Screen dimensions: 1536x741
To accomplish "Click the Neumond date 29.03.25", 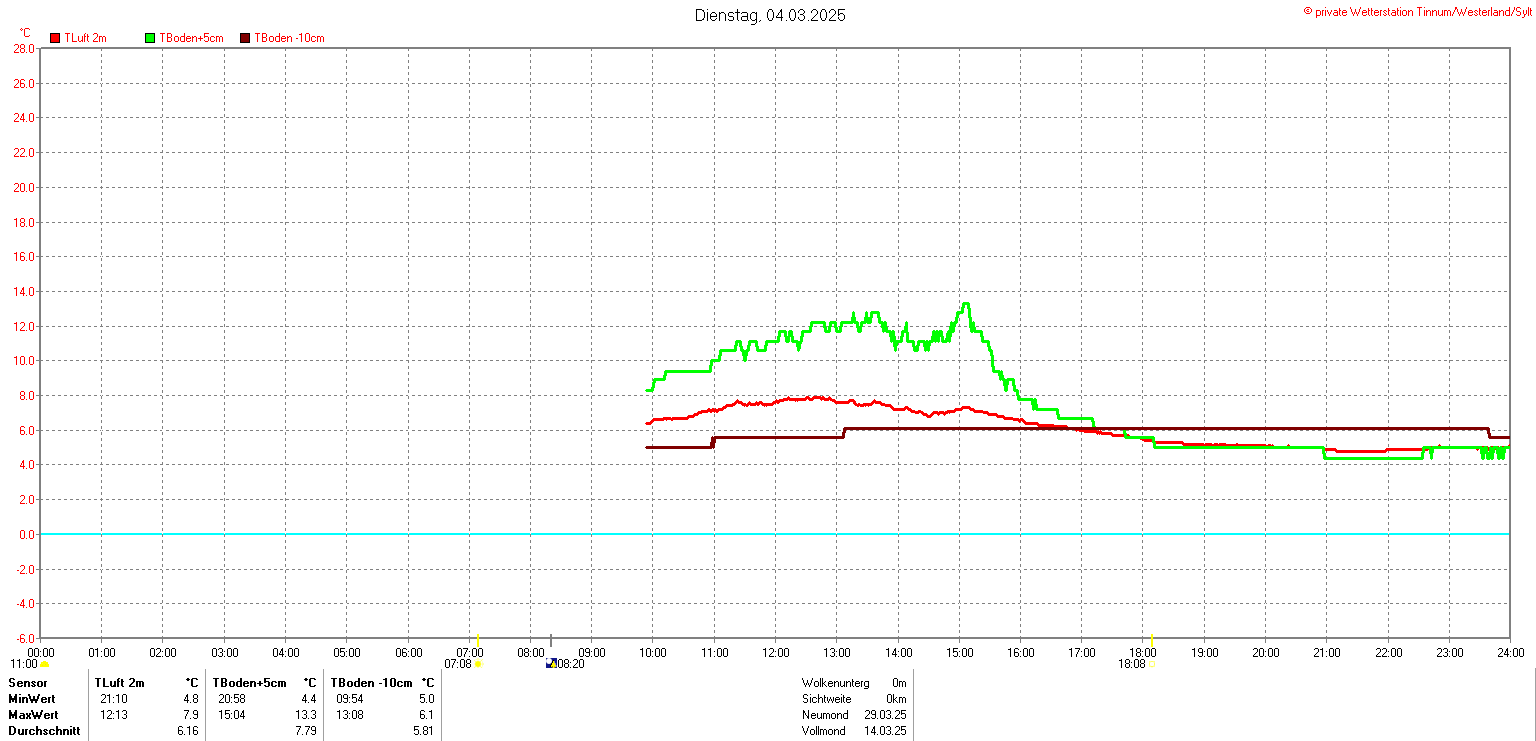I will coord(884,715).
